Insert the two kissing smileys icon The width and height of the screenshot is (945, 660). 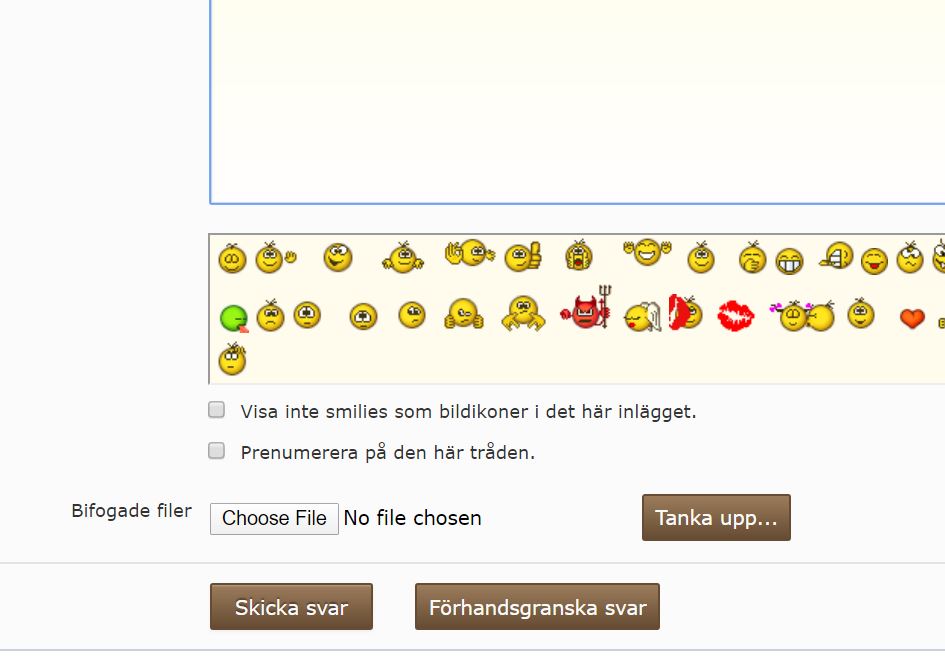point(802,315)
